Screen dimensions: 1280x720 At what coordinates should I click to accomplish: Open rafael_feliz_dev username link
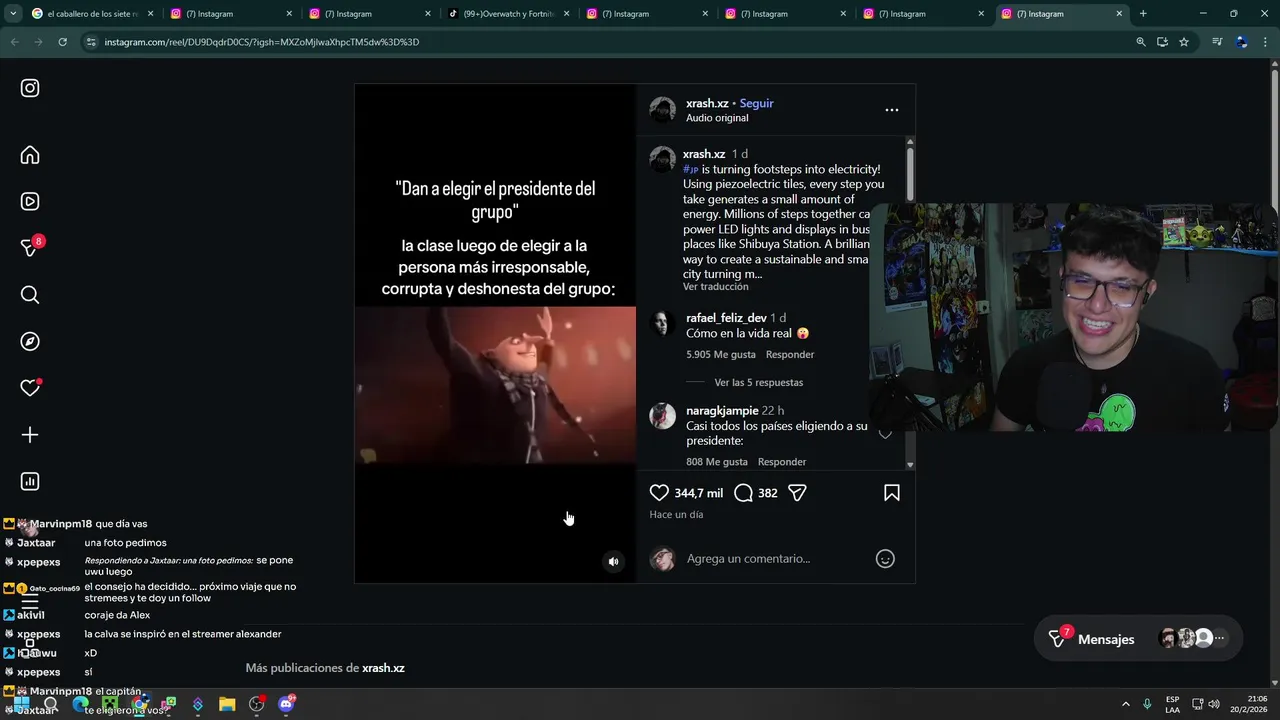pos(726,318)
